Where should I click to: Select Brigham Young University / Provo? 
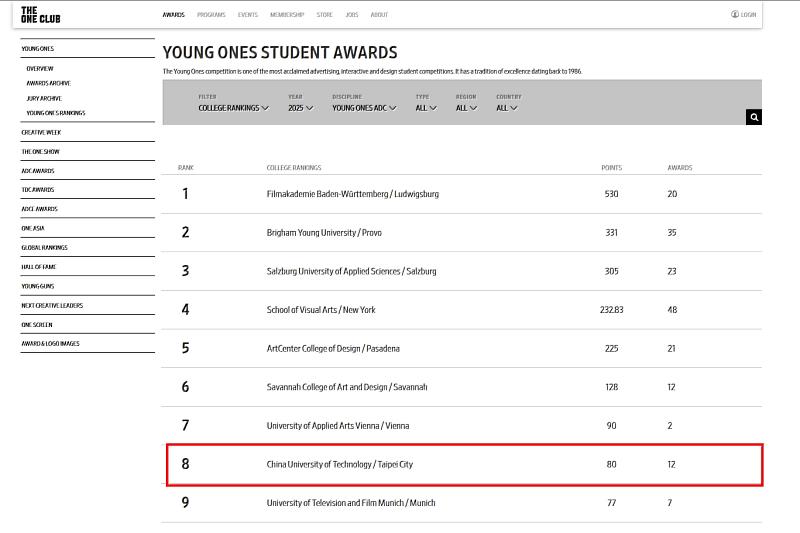coord(324,233)
